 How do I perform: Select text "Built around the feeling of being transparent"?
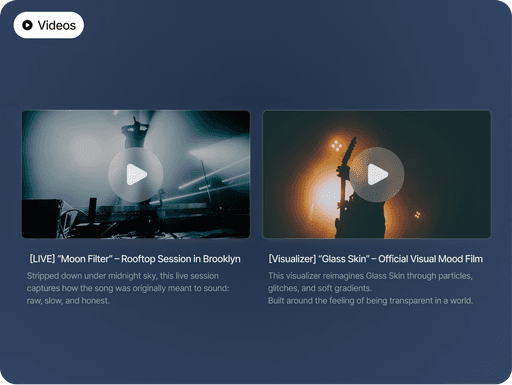click(x=350, y=301)
